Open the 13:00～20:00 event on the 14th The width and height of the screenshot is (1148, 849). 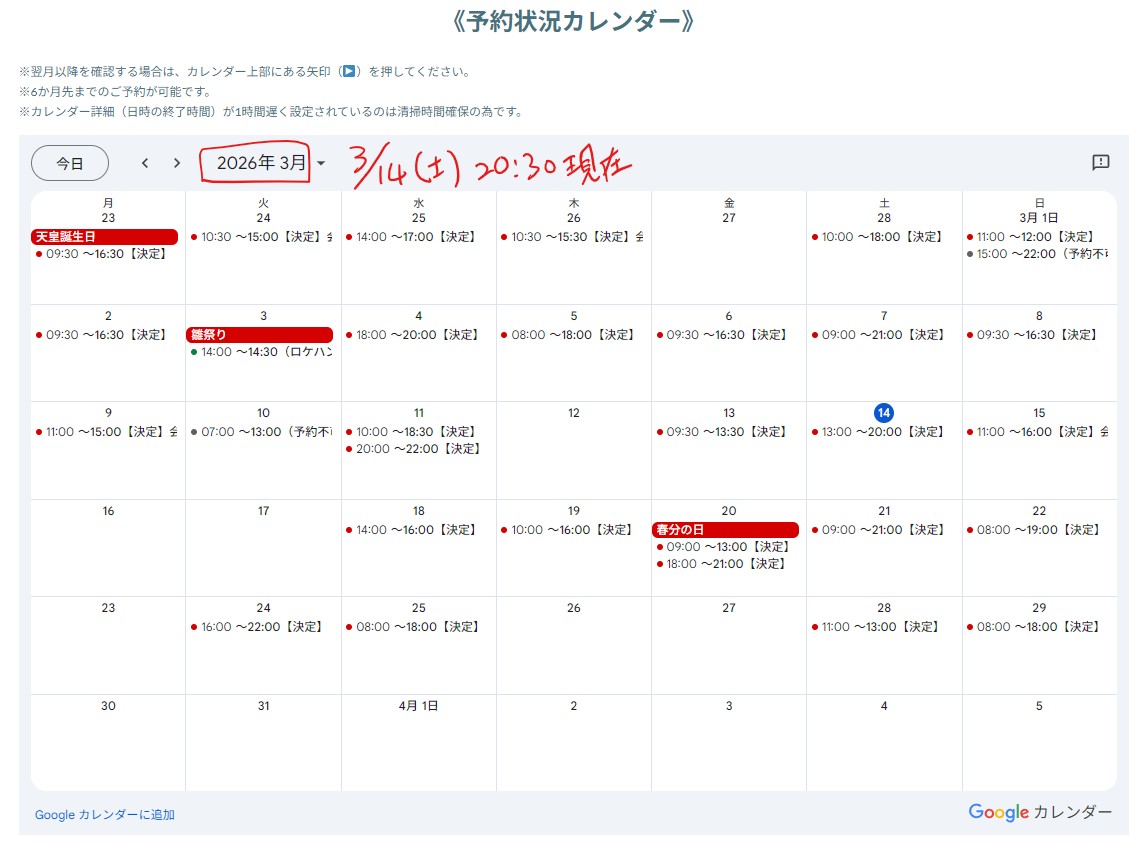click(879, 432)
